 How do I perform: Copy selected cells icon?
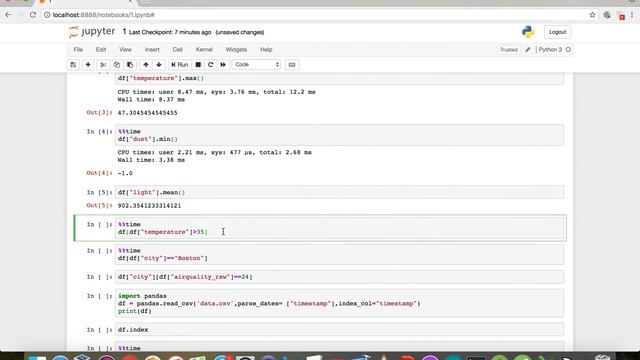pyautogui.click(x=117, y=64)
